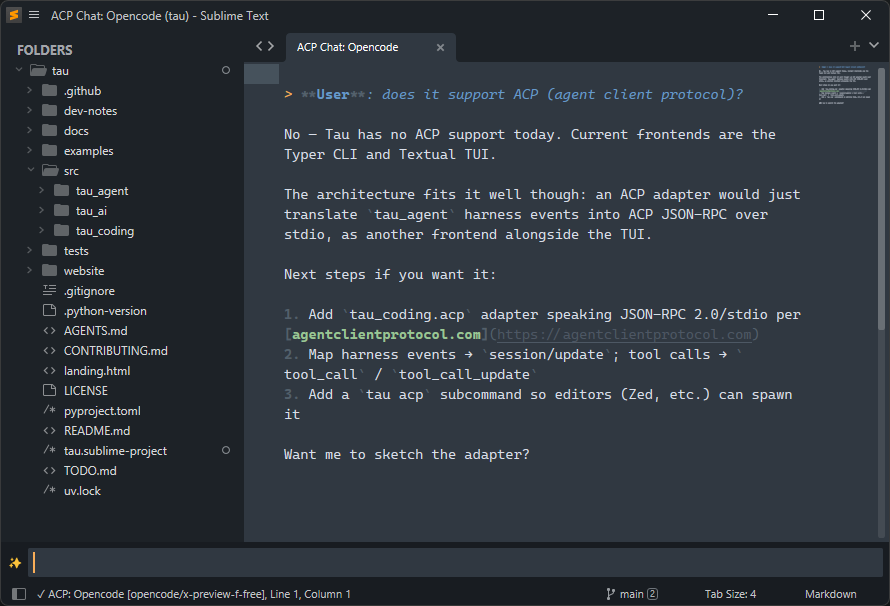
Task: Toggle the sidebar with status bar panel icon
Action: 19,594
